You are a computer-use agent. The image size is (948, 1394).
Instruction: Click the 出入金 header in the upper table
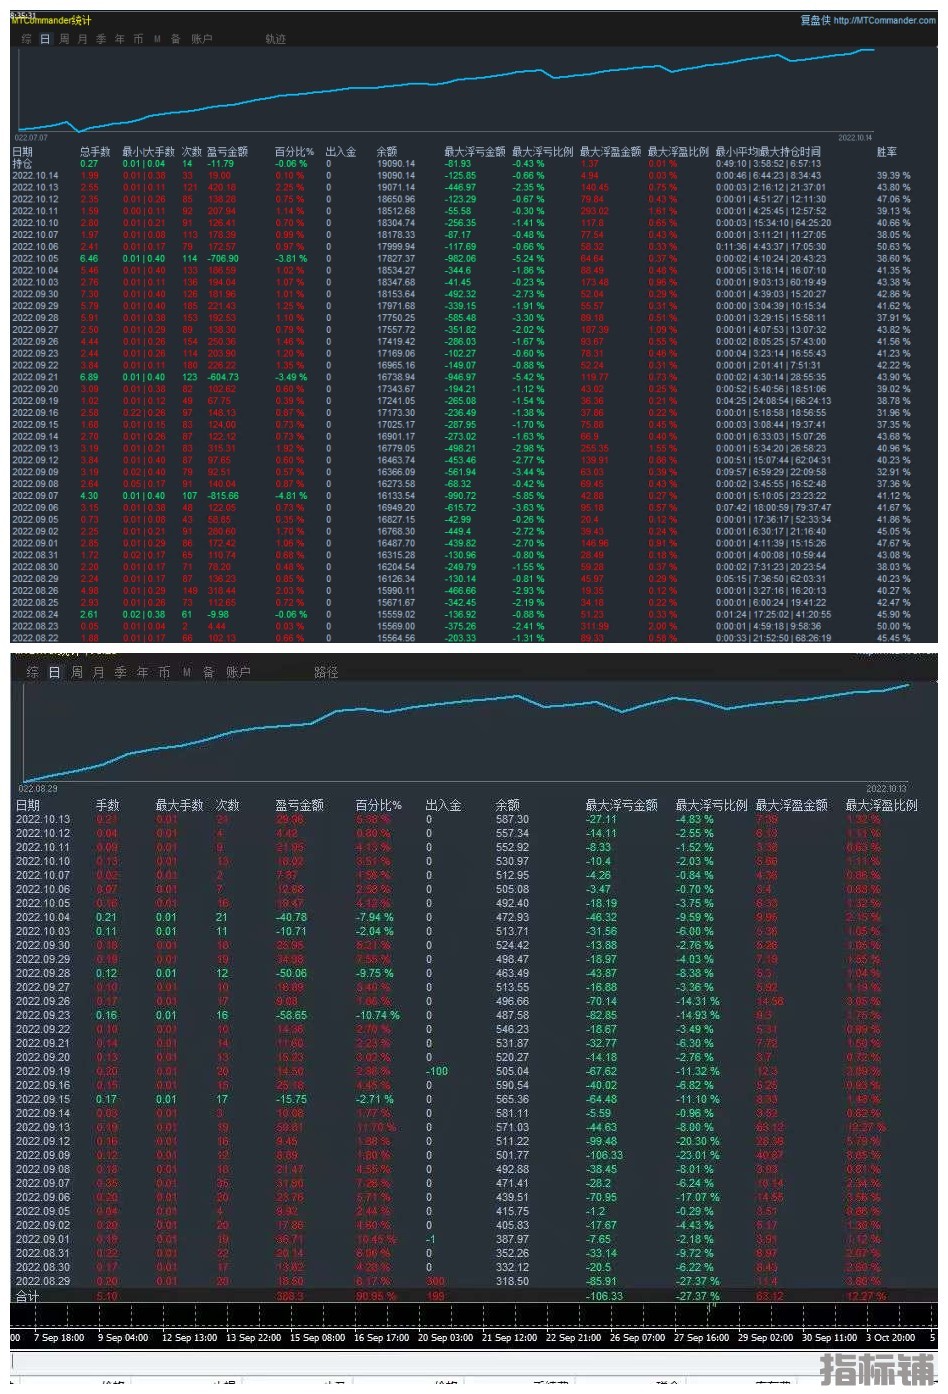tap(341, 152)
